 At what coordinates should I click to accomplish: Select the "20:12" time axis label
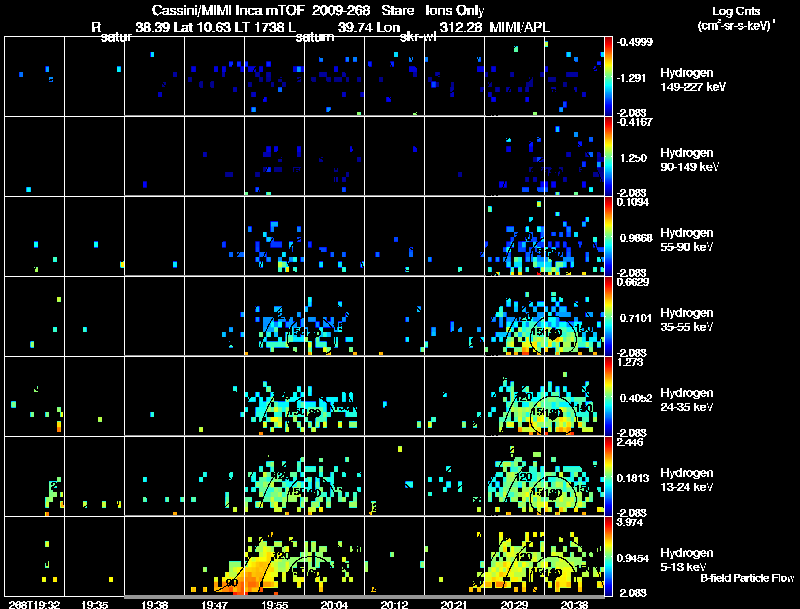click(394, 604)
